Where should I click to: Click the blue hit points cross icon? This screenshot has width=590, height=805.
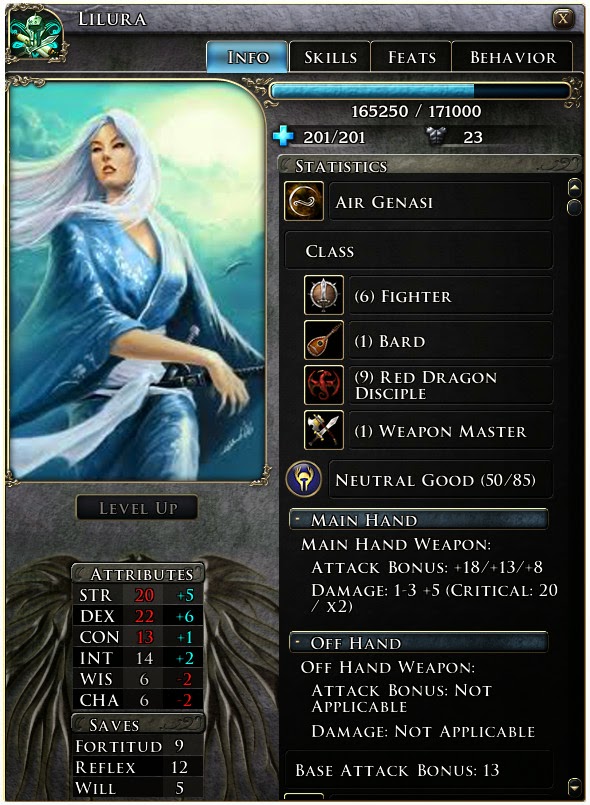pyautogui.click(x=283, y=136)
